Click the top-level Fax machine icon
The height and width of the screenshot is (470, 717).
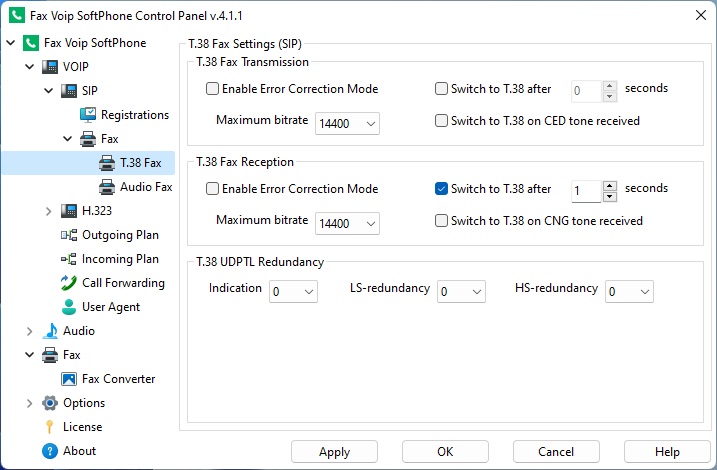[50, 355]
